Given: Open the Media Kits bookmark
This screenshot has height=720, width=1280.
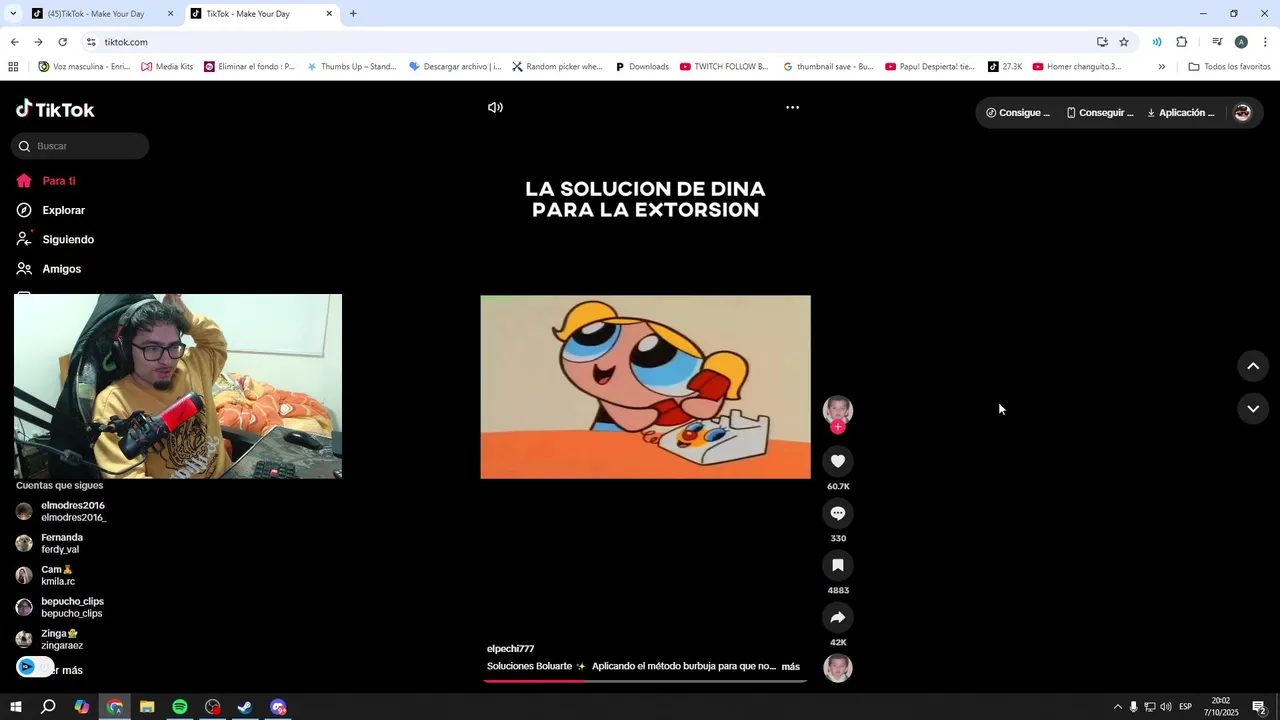Looking at the screenshot, I should pos(167,67).
